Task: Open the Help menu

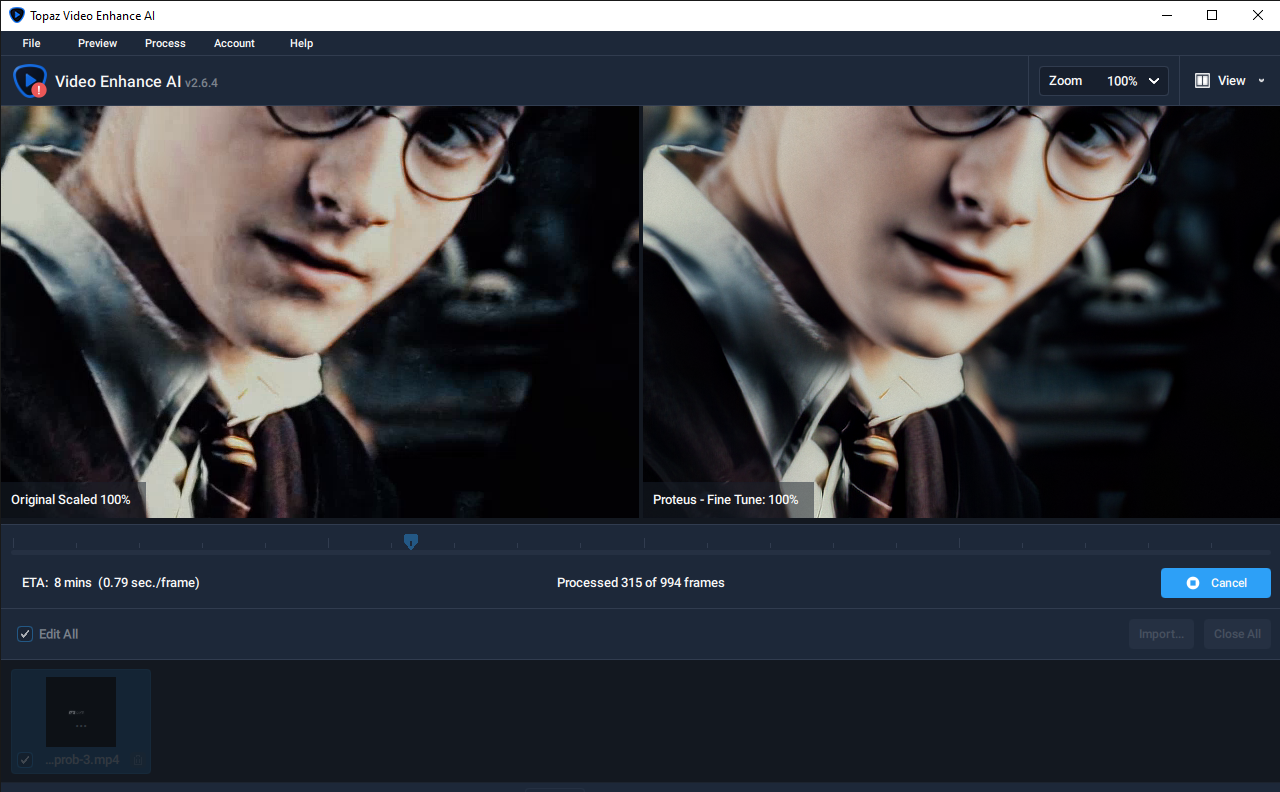Action: tap(301, 43)
